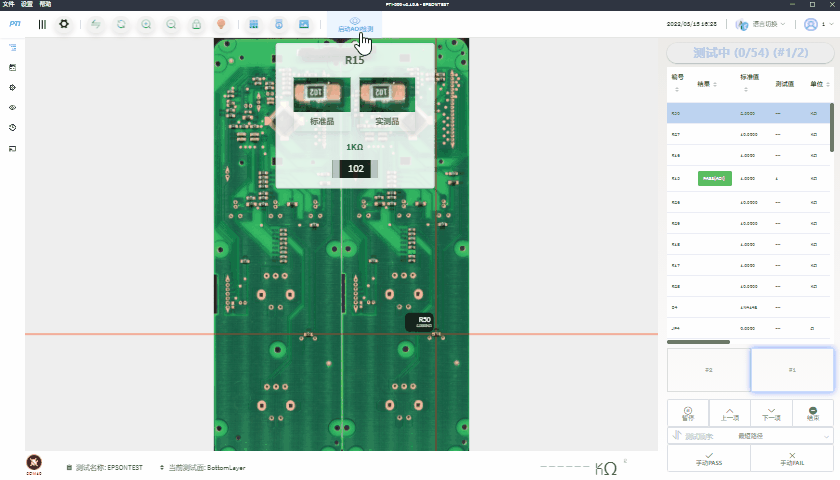This screenshot has height=480, width=840.
Task: Click the gear settings icon in toolbar
Action: coord(64,24)
